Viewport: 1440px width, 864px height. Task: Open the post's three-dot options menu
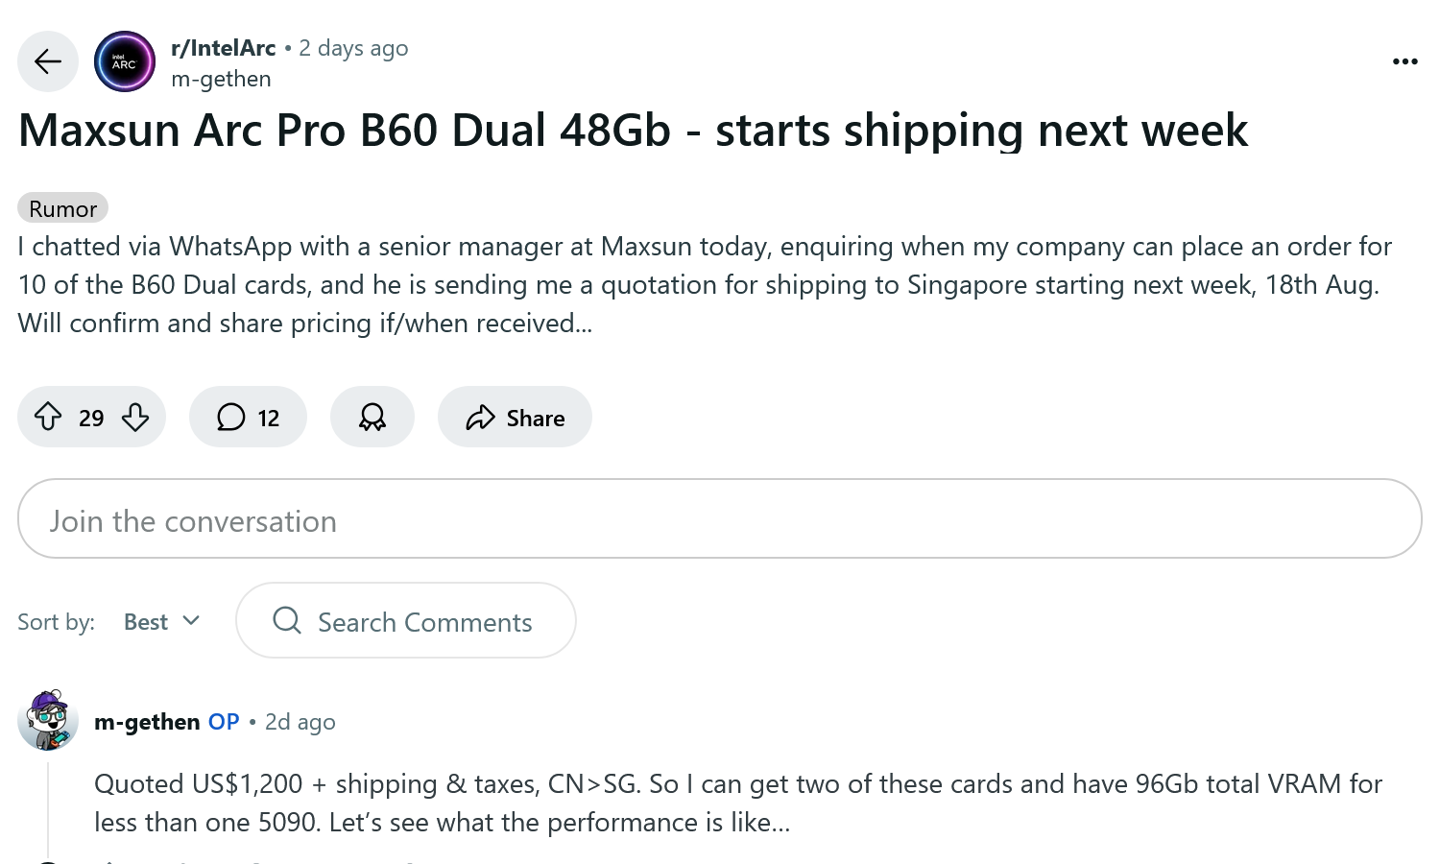1404,62
